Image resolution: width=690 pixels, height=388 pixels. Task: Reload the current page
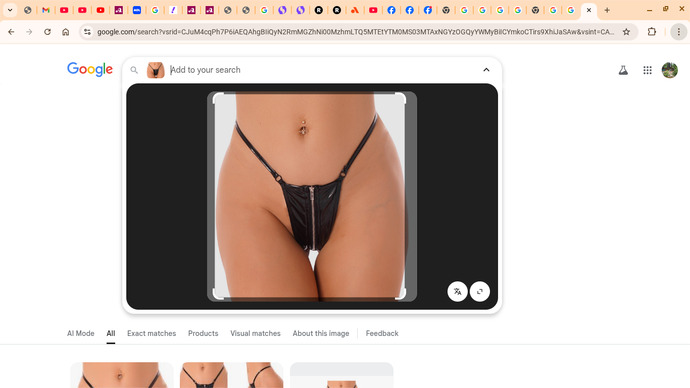tap(47, 32)
